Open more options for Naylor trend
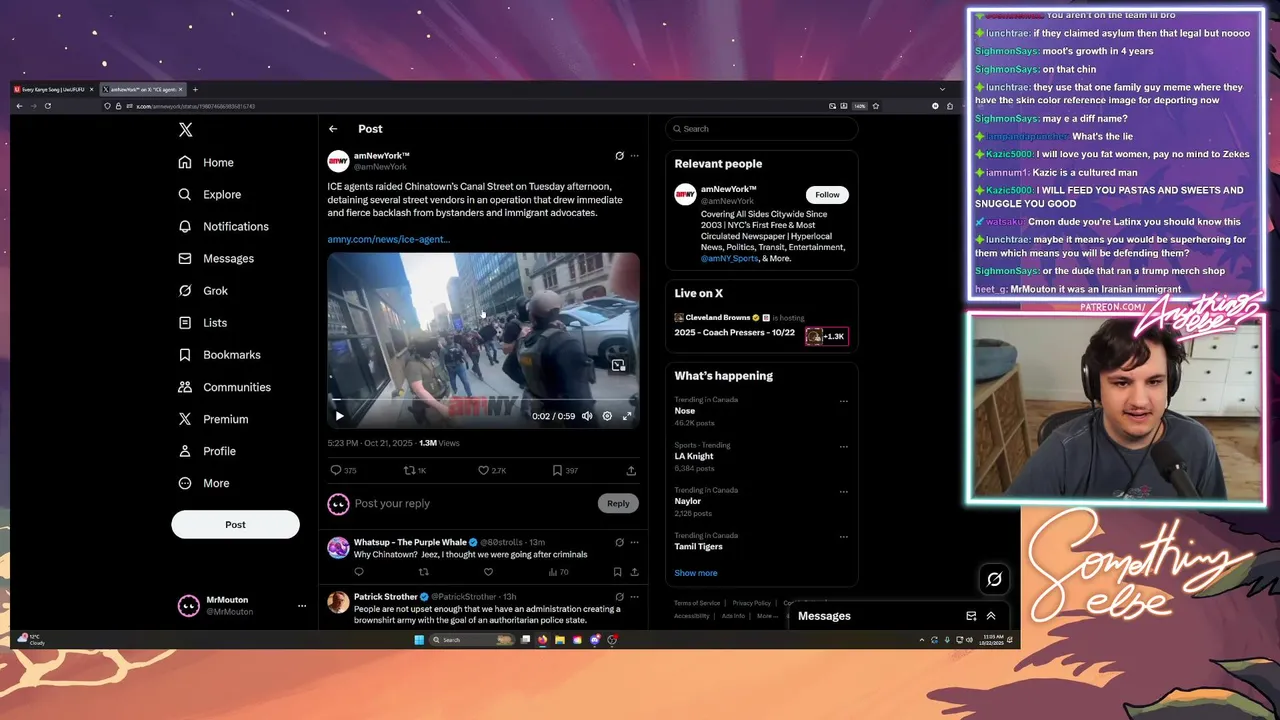 point(843,491)
